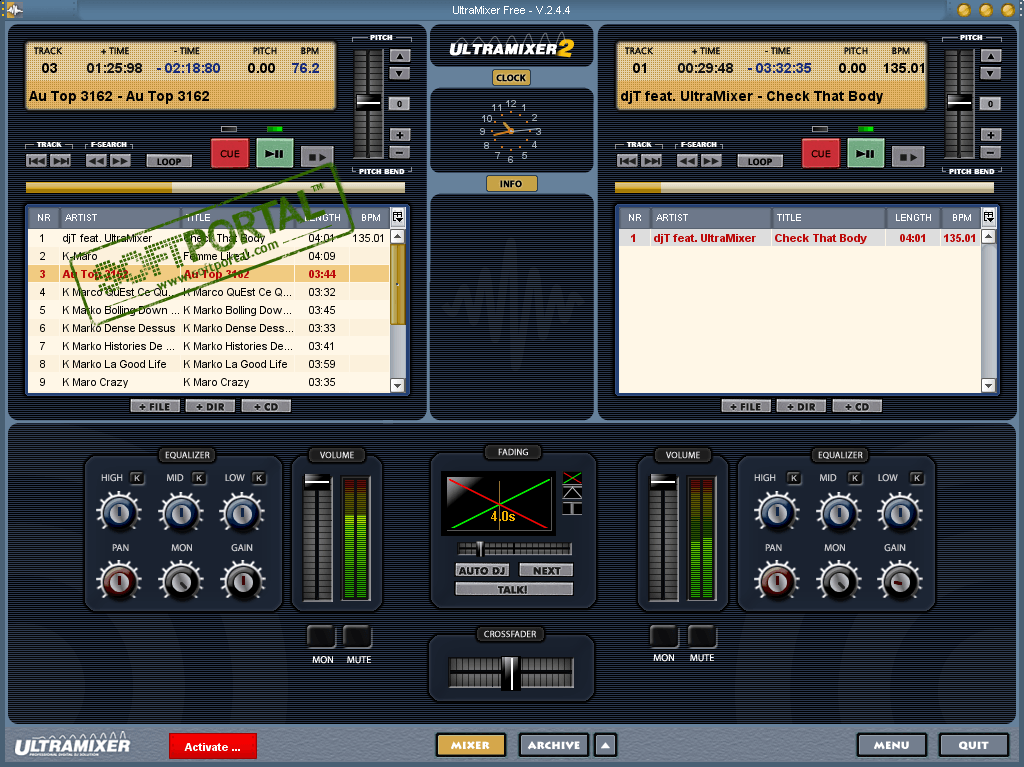Skip to next track on left deck
Viewport: 1024px width, 767px height.
pyautogui.click(x=61, y=161)
